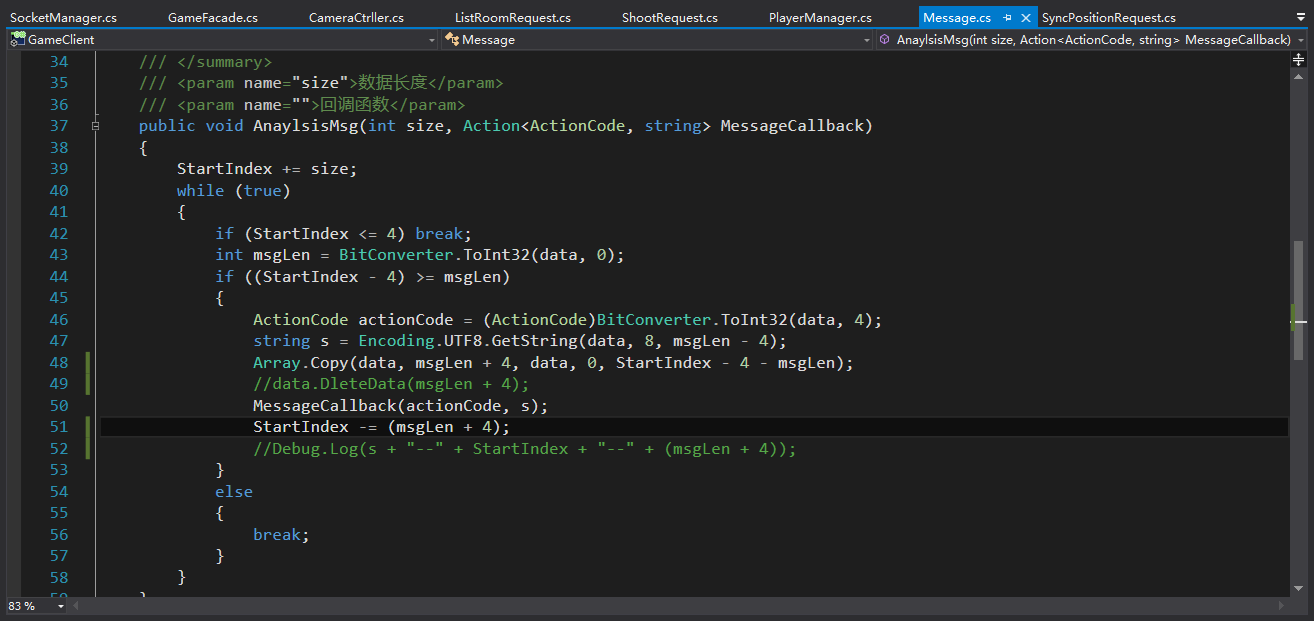
Task: Switch to the ListRoomRequest.cs tab
Action: coord(513,18)
